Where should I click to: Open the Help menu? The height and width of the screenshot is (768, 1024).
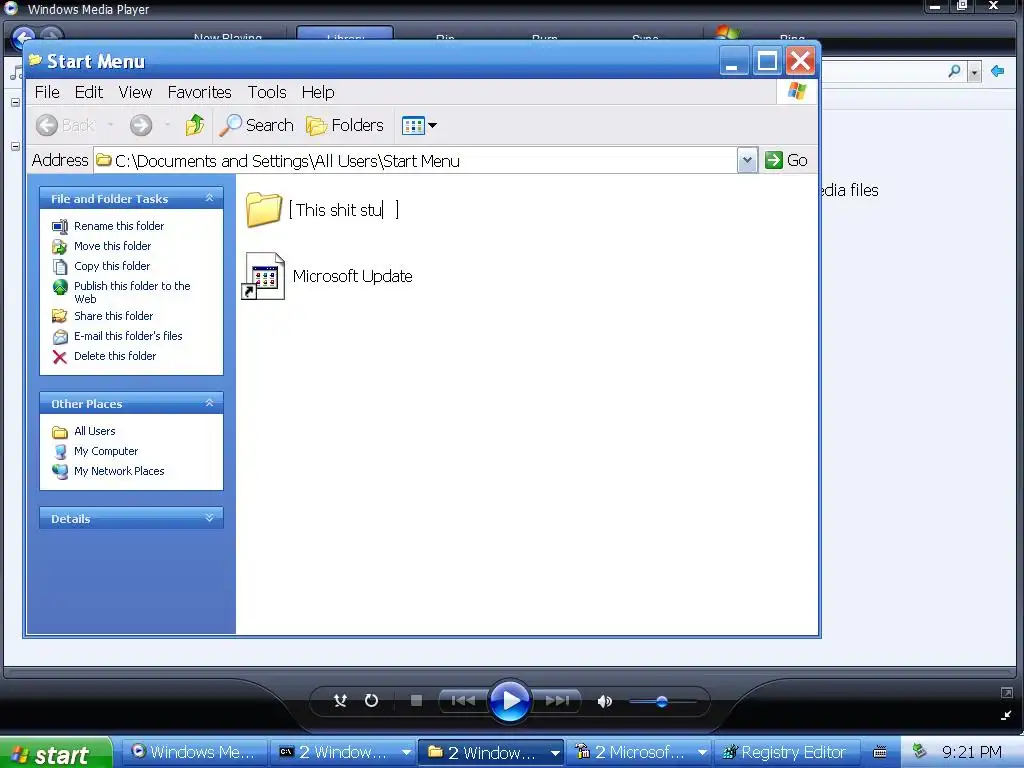point(318,92)
